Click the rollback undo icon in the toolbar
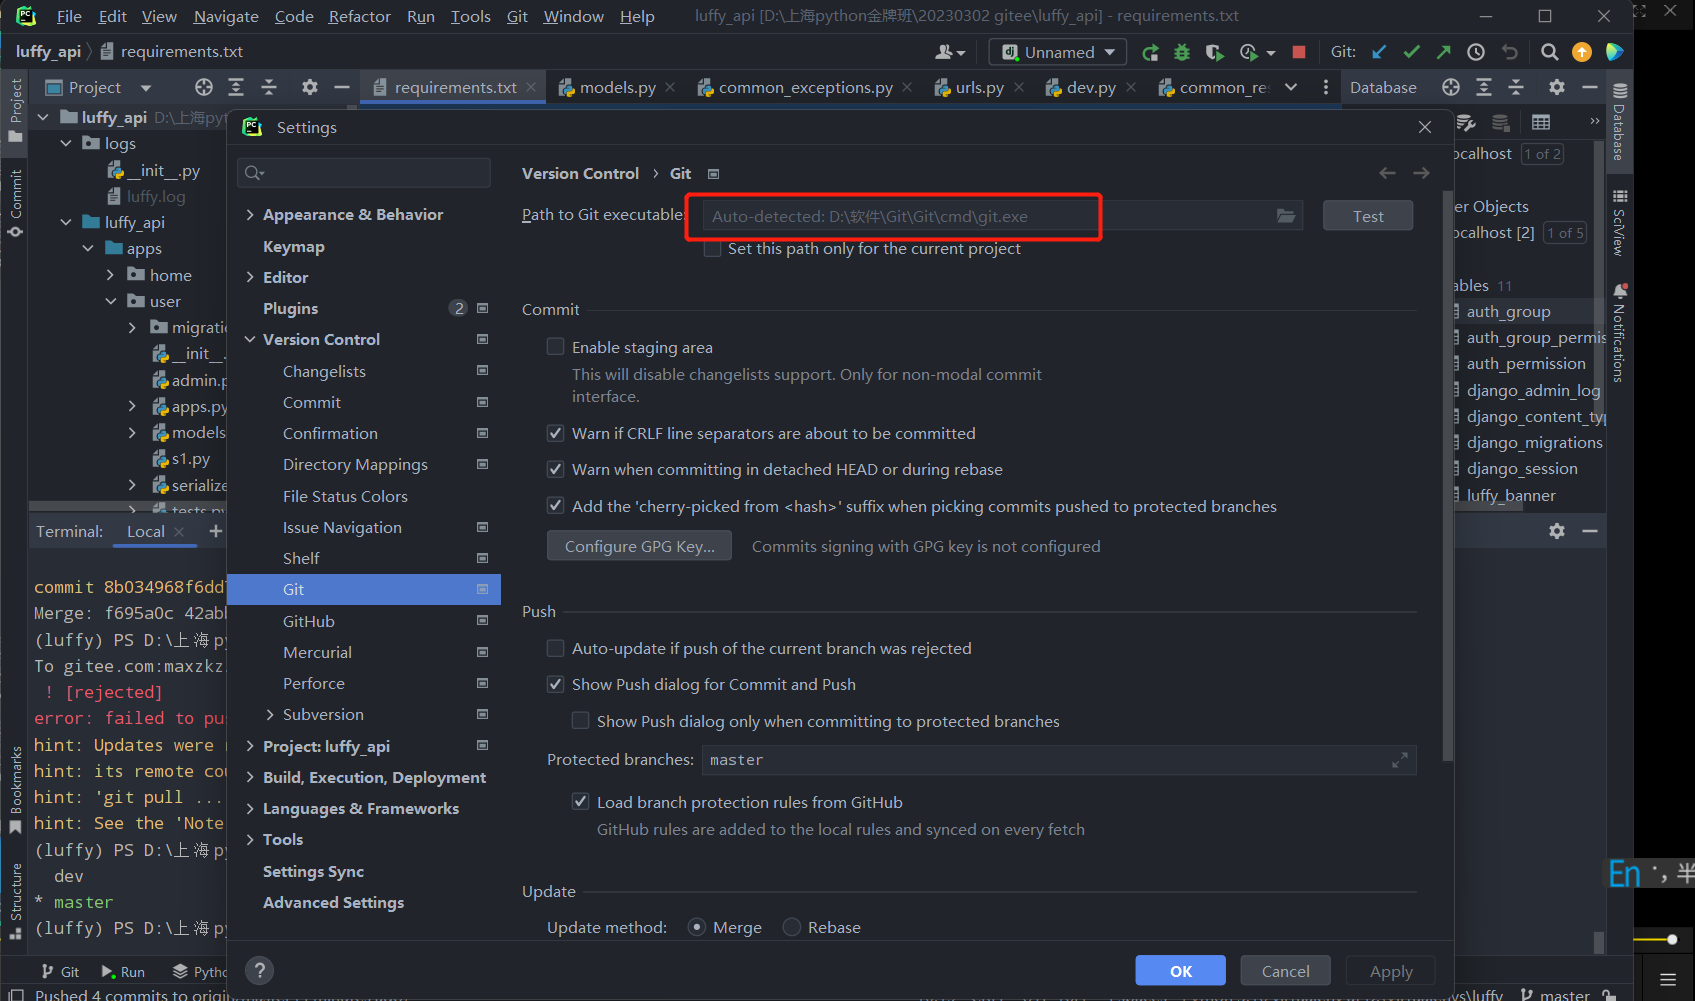Viewport: 1695px width, 1001px height. click(x=1510, y=52)
